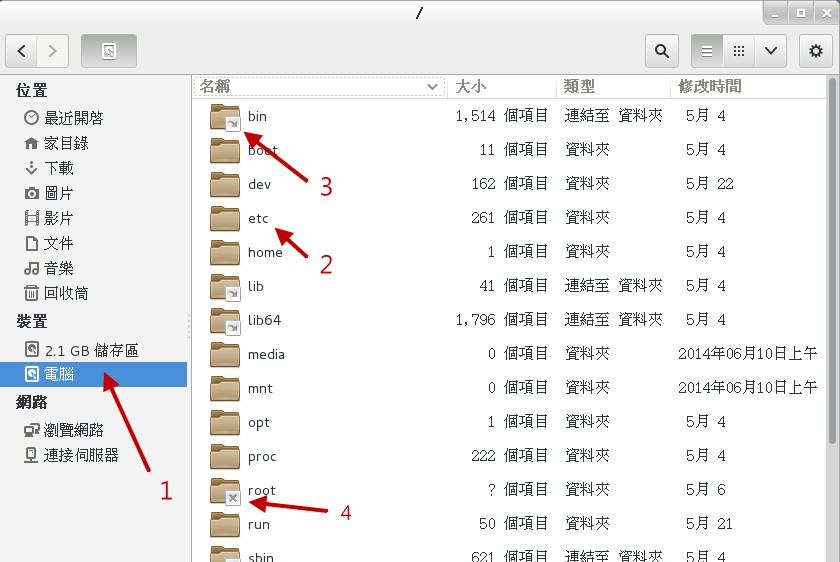Switch to icon grid view mode

coord(738,51)
